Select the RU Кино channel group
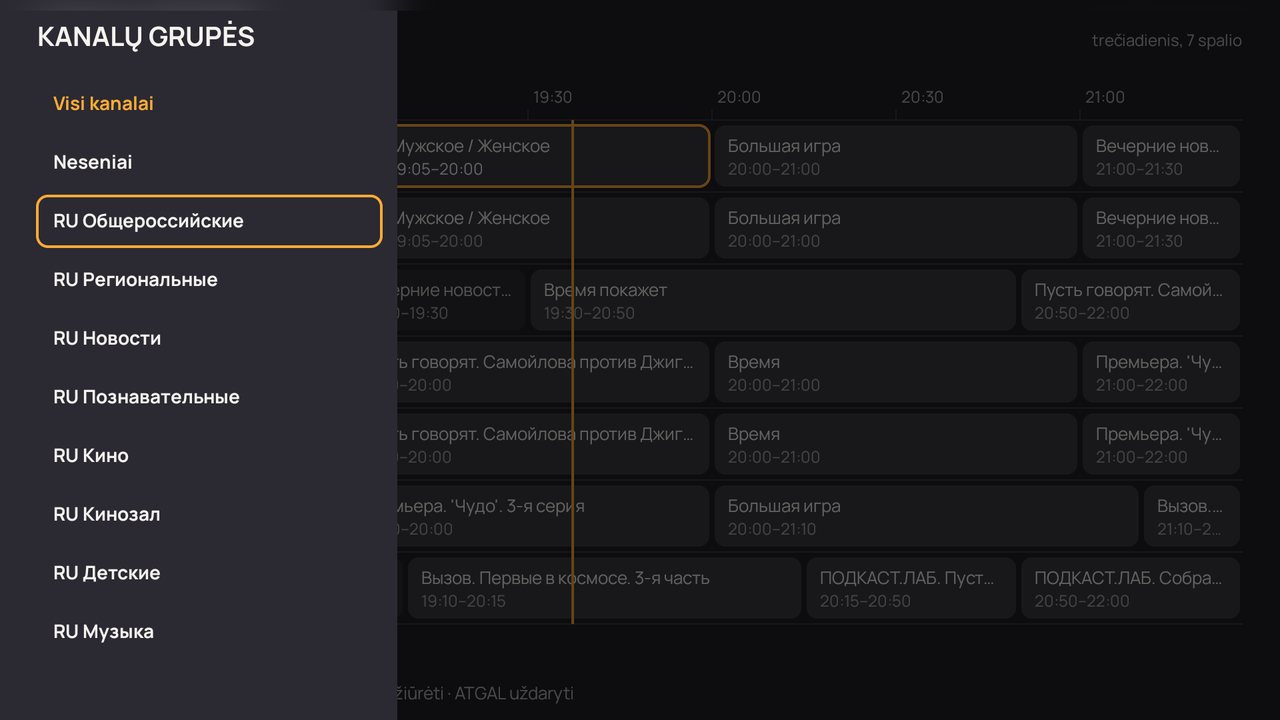This screenshot has height=720, width=1280. click(209, 456)
